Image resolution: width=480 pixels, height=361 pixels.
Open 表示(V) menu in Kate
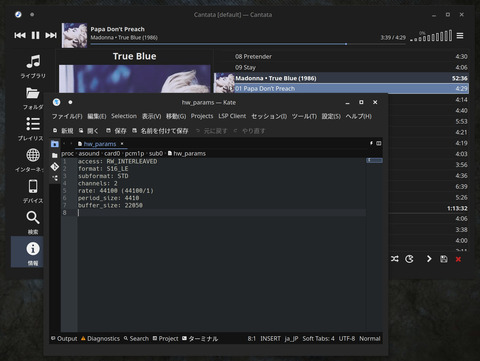(x=151, y=116)
